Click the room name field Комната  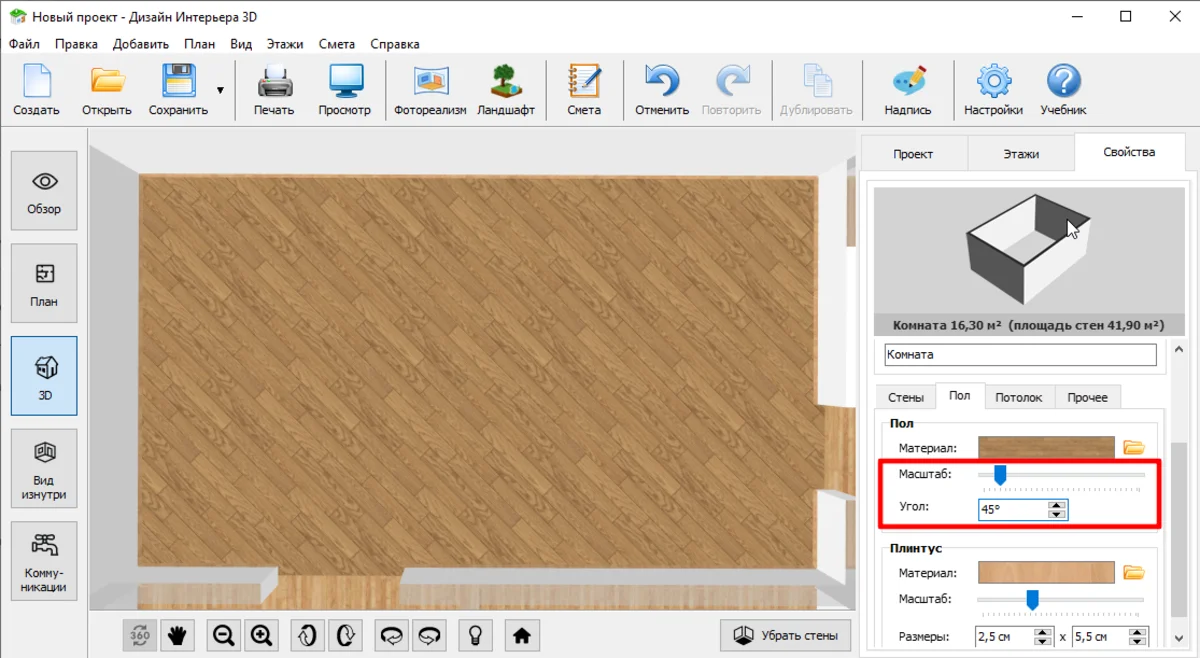(x=1020, y=354)
